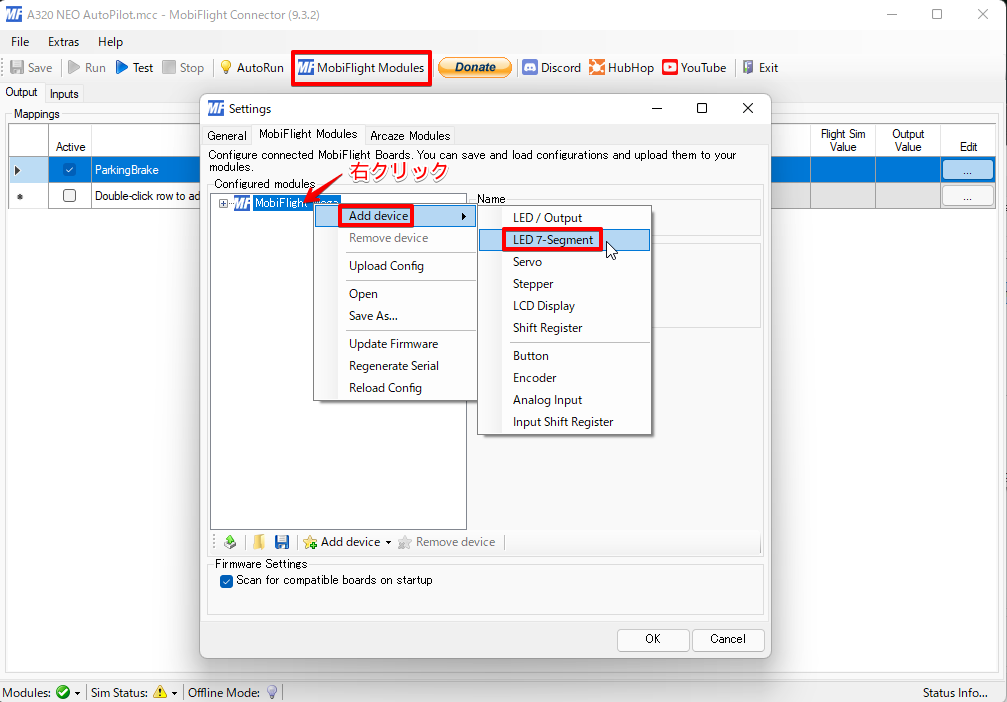
Task: Switch to the Output tab
Action: [x=21, y=92]
